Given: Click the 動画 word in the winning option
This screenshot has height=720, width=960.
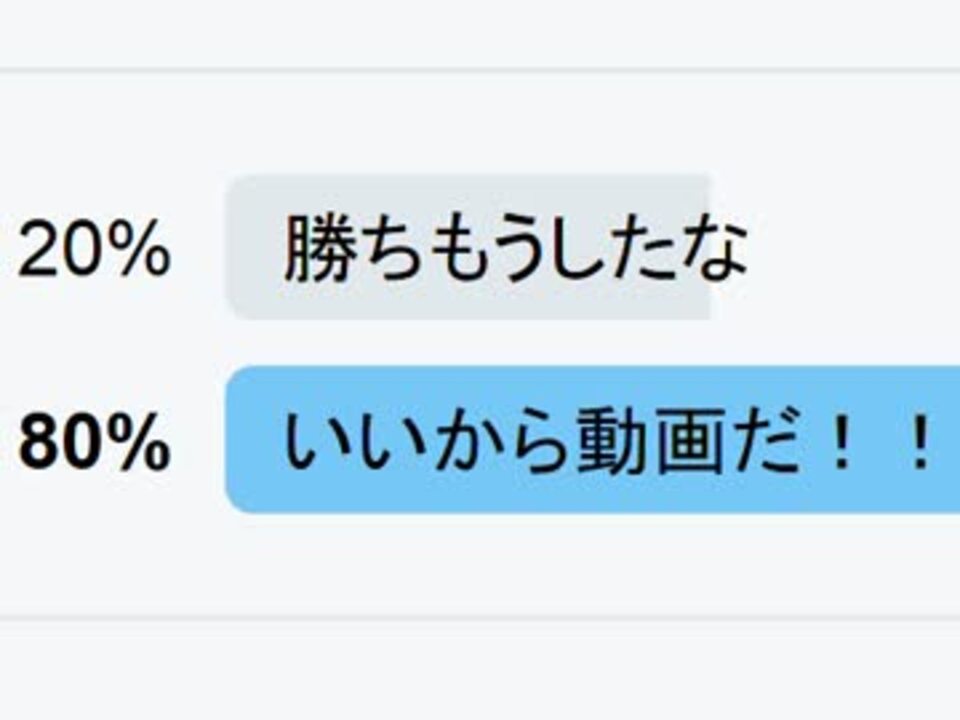Looking at the screenshot, I should click(x=647, y=441).
